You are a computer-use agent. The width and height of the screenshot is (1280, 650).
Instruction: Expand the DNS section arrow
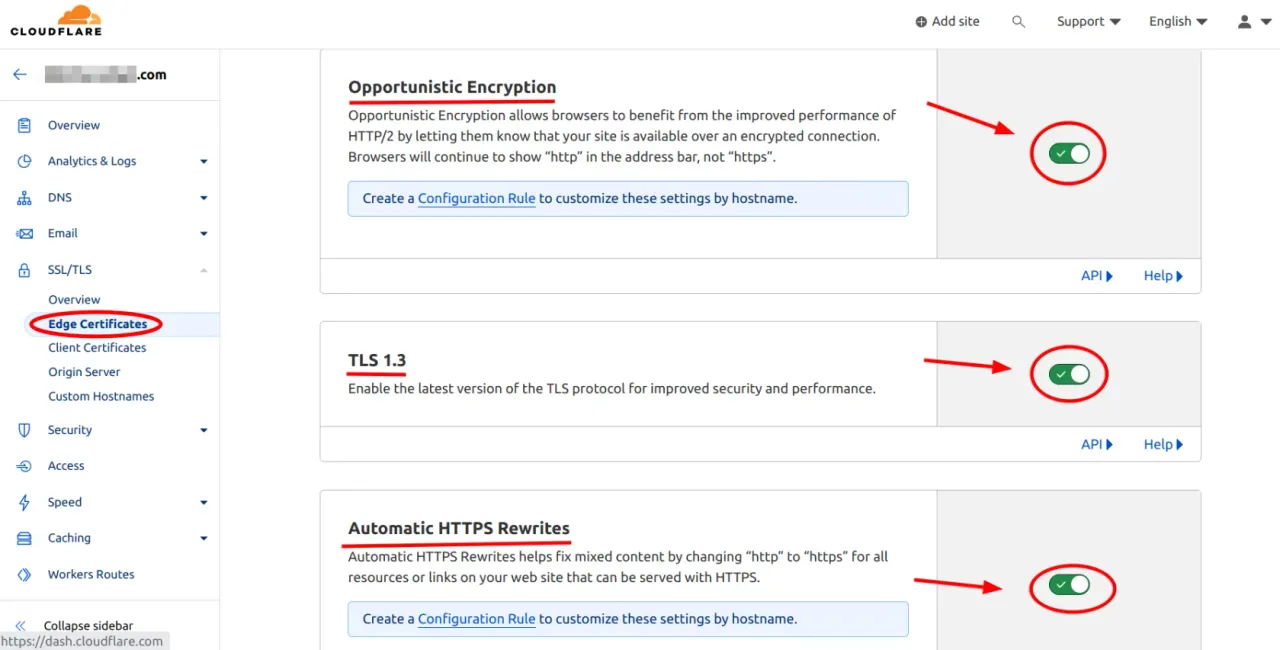(204, 198)
